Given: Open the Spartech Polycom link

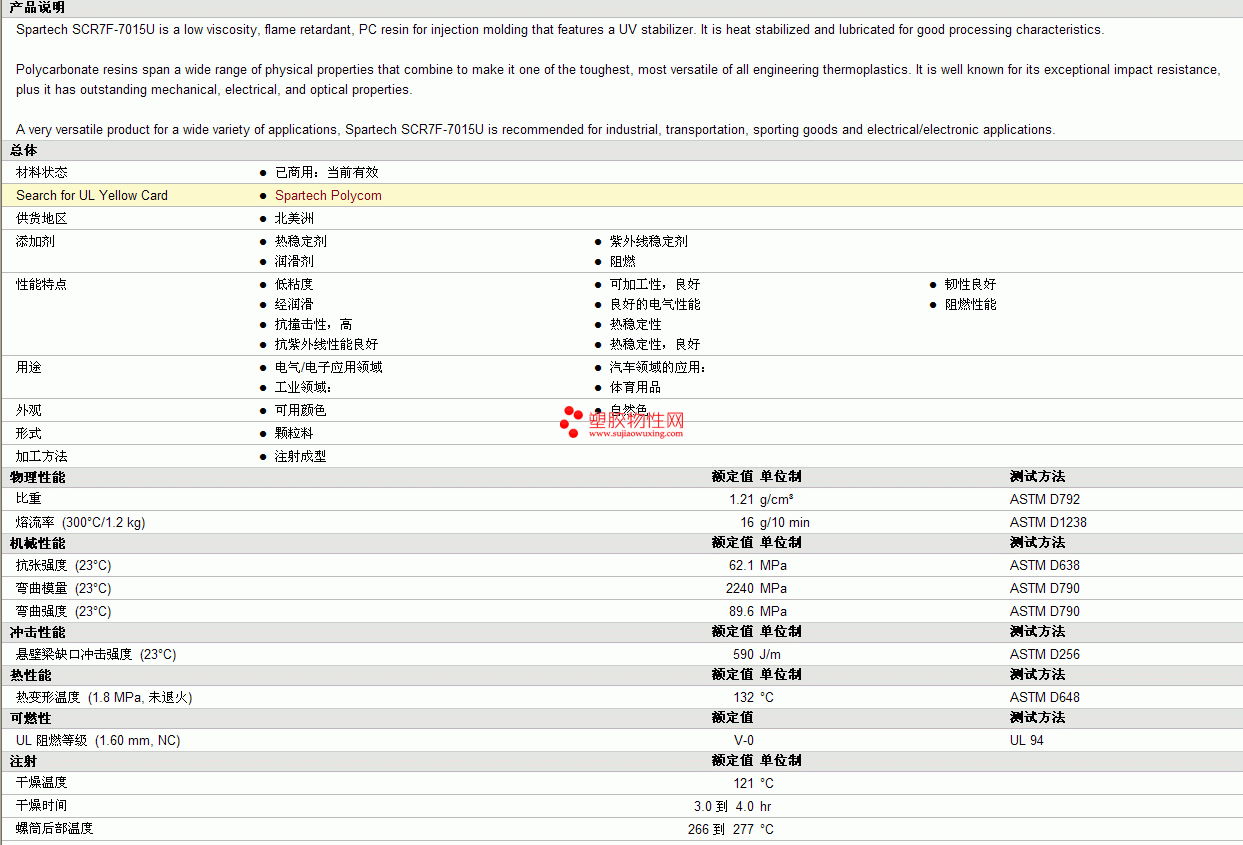Looking at the screenshot, I should coord(328,196).
